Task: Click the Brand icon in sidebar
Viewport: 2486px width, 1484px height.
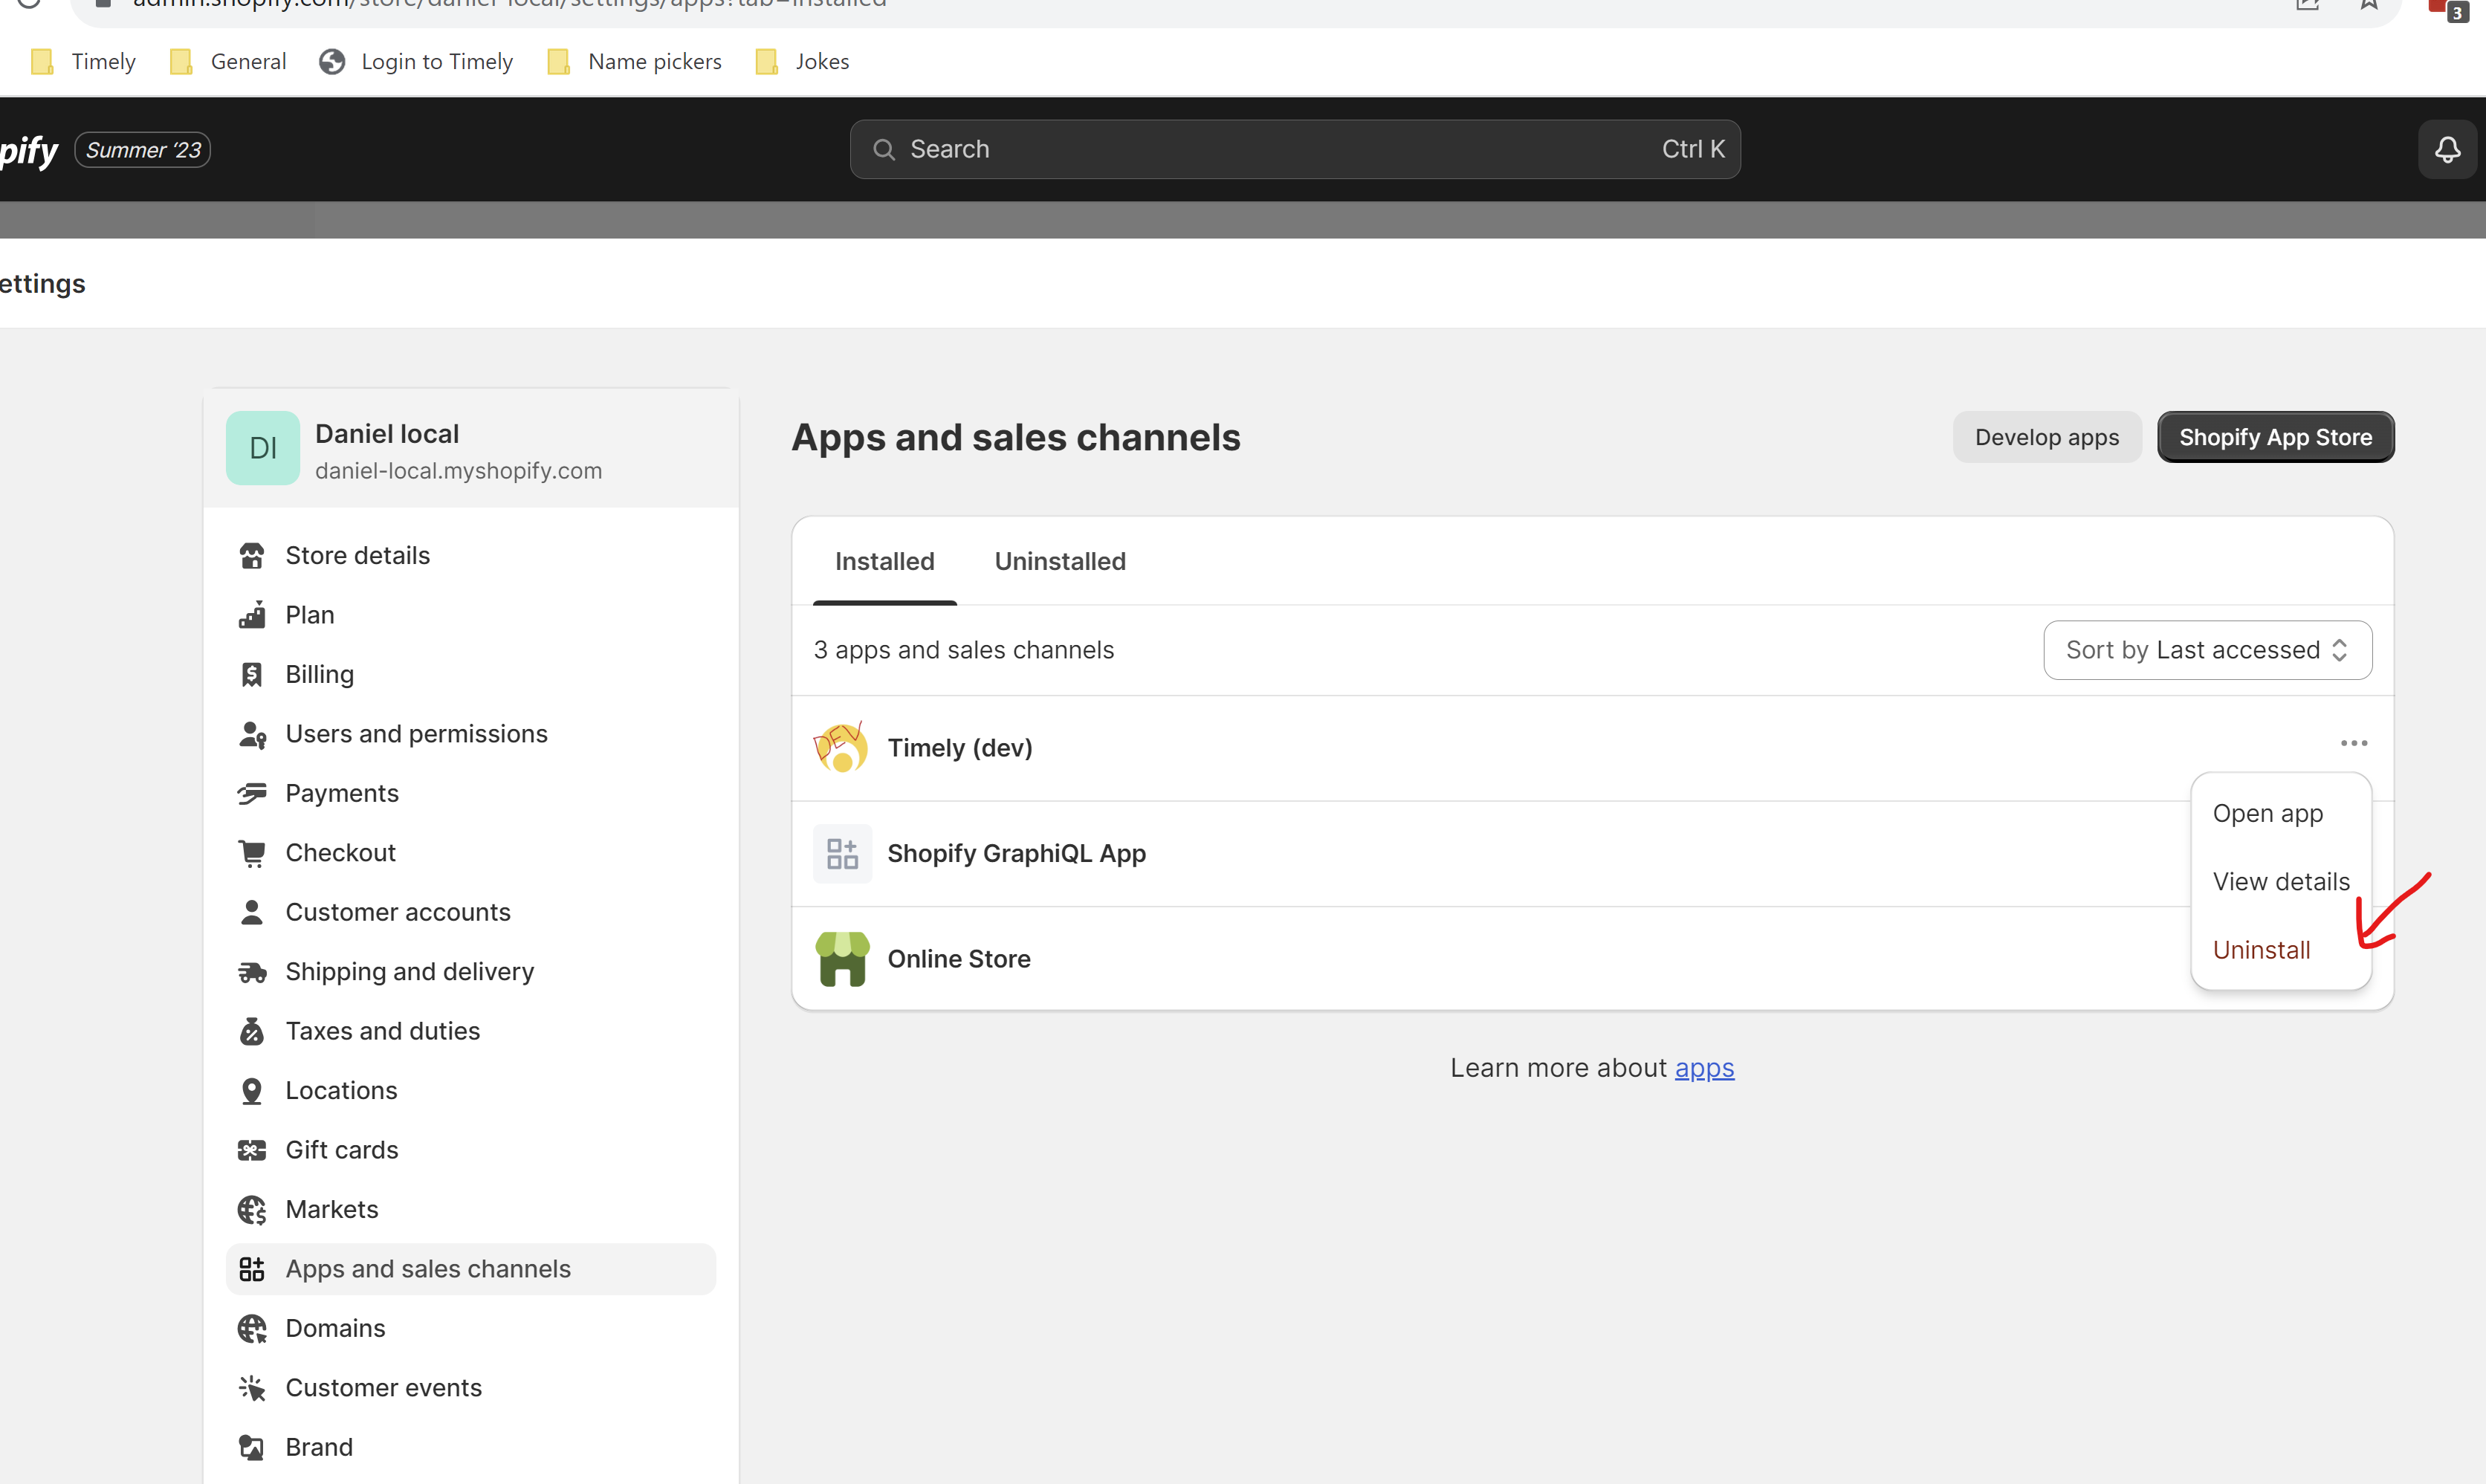Action: (x=252, y=1447)
